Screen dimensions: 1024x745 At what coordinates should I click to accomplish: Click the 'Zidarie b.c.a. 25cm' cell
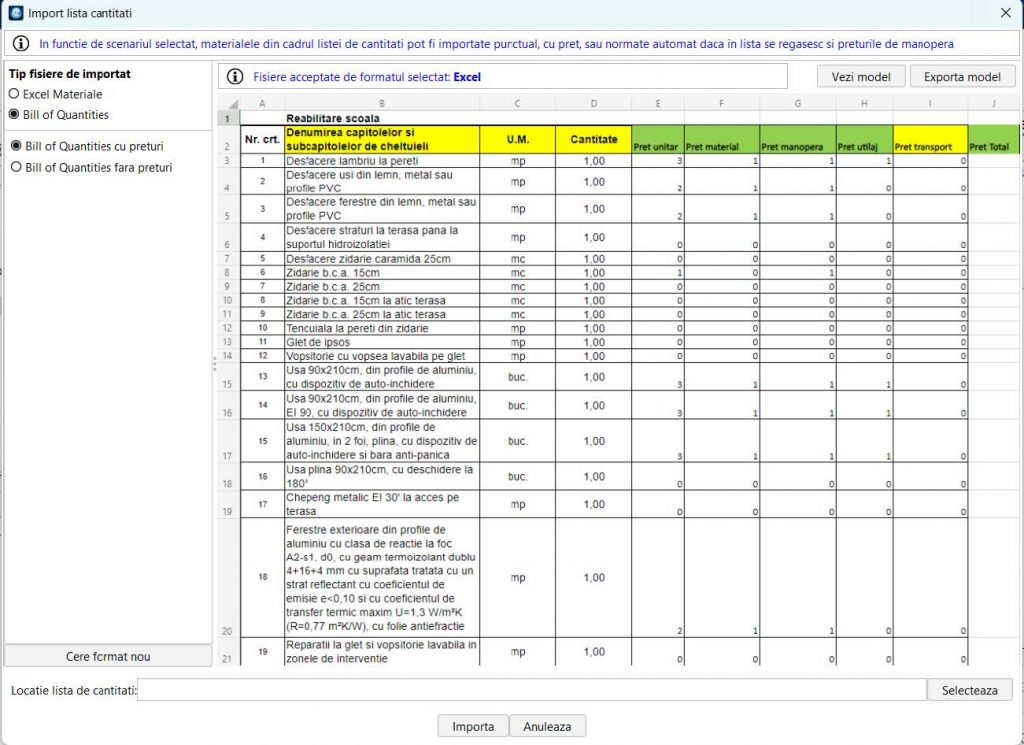coord(382,286)
